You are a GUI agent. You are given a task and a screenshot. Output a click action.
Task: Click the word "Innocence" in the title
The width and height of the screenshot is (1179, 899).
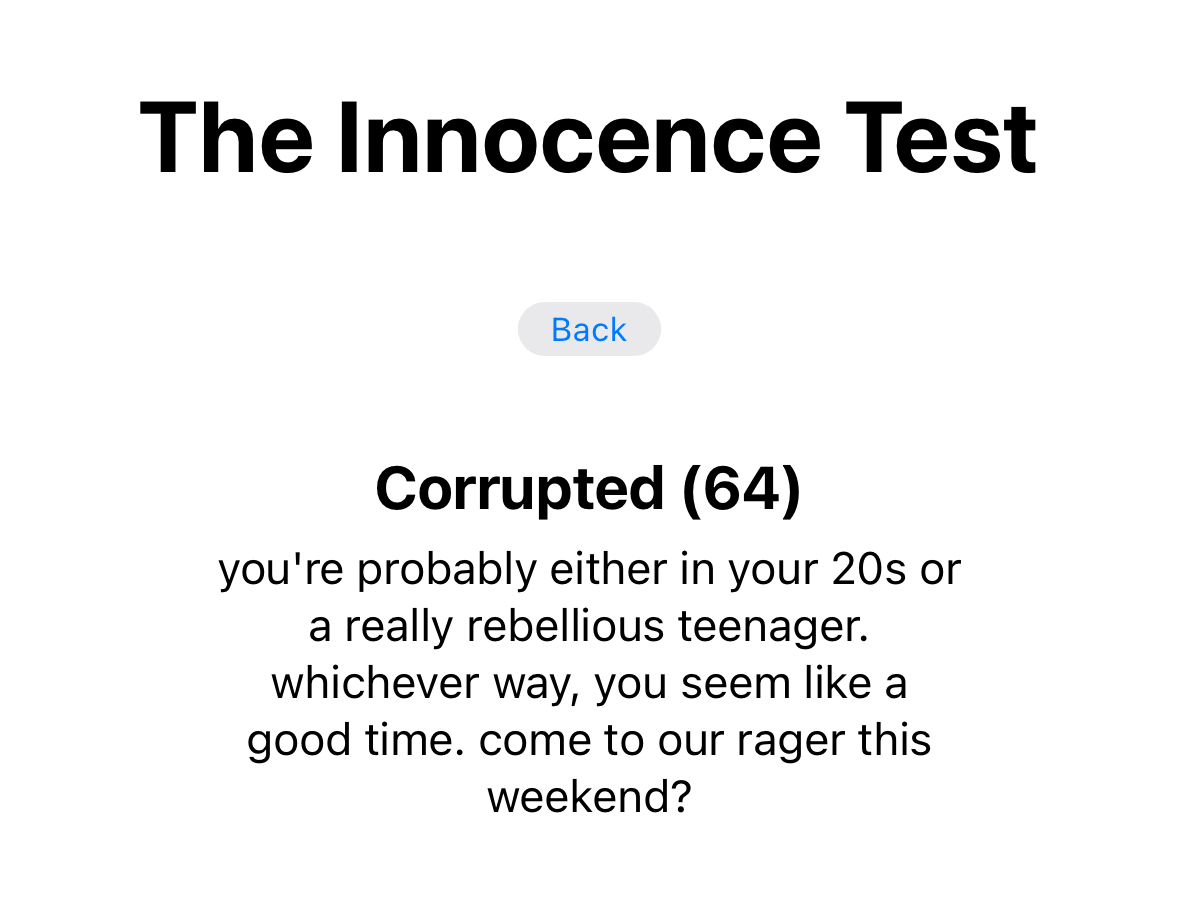point(579,139)
